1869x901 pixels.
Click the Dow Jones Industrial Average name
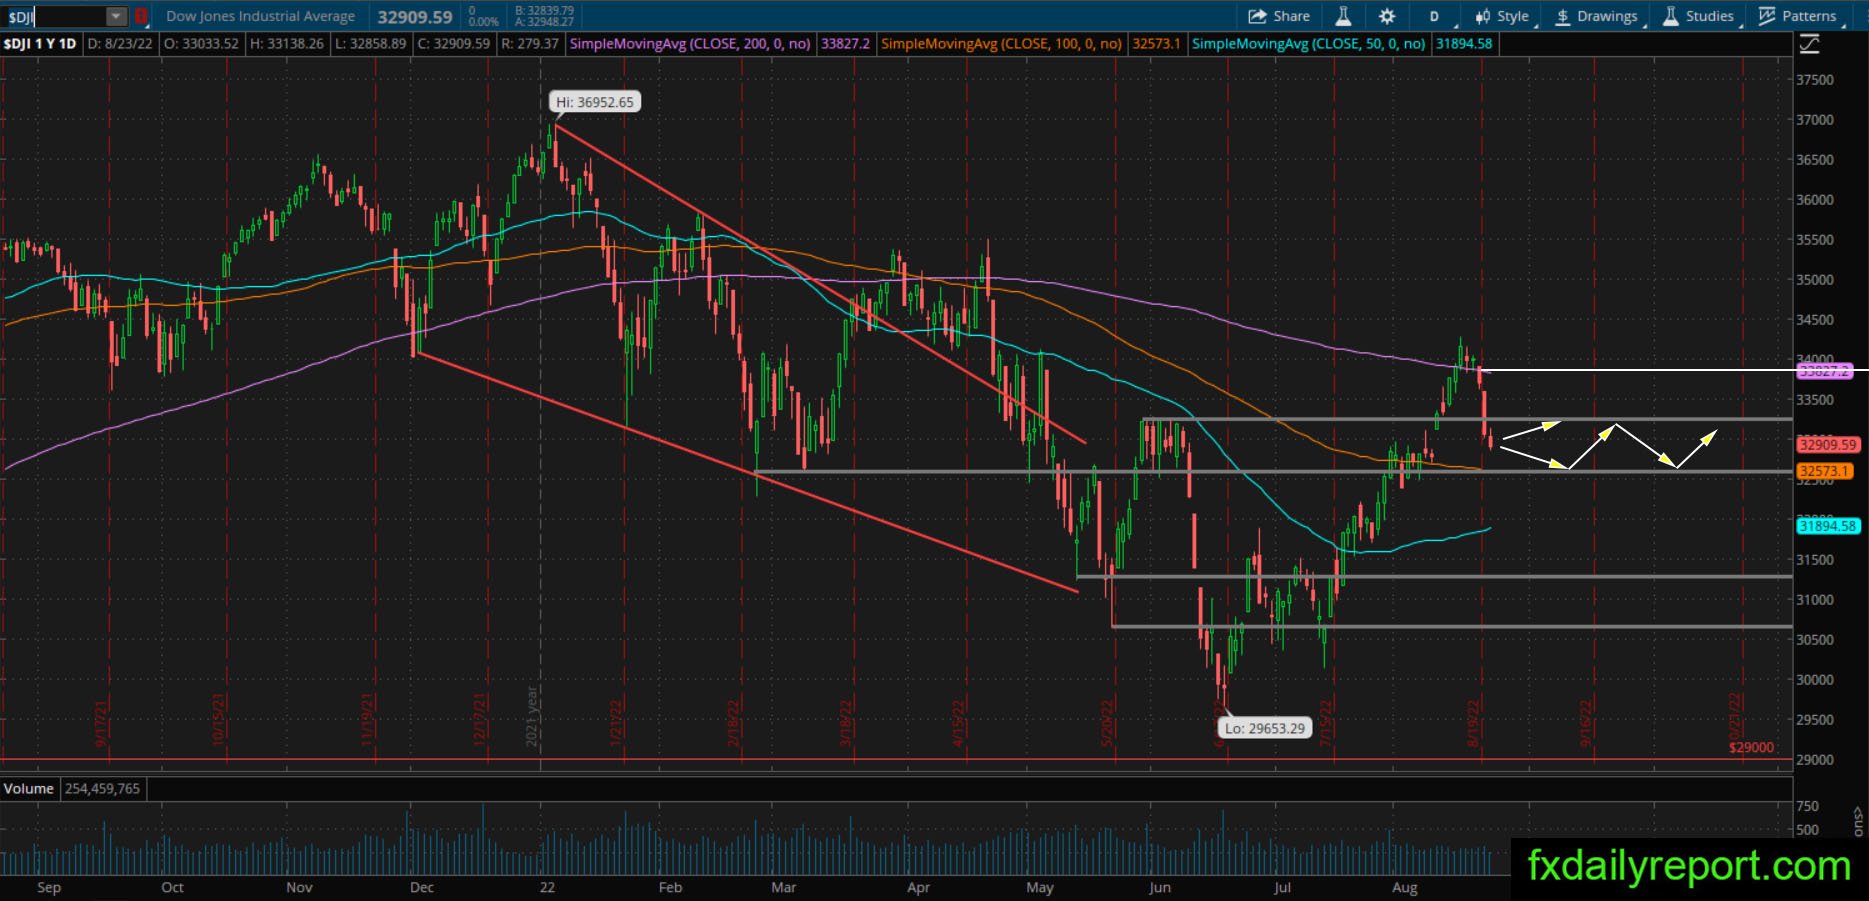tap(260, 16)
